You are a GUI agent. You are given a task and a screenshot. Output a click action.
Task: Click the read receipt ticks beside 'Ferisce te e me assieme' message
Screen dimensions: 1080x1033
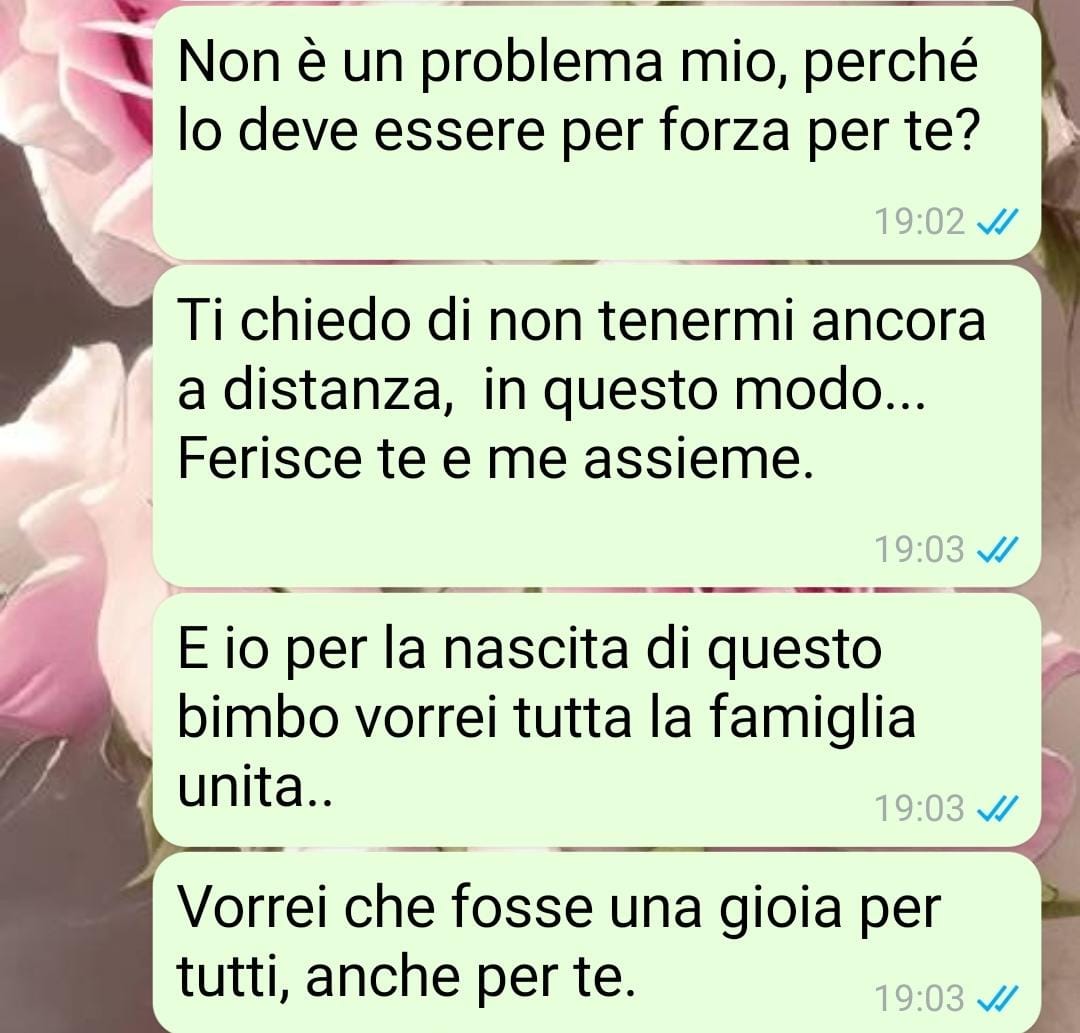997,550
